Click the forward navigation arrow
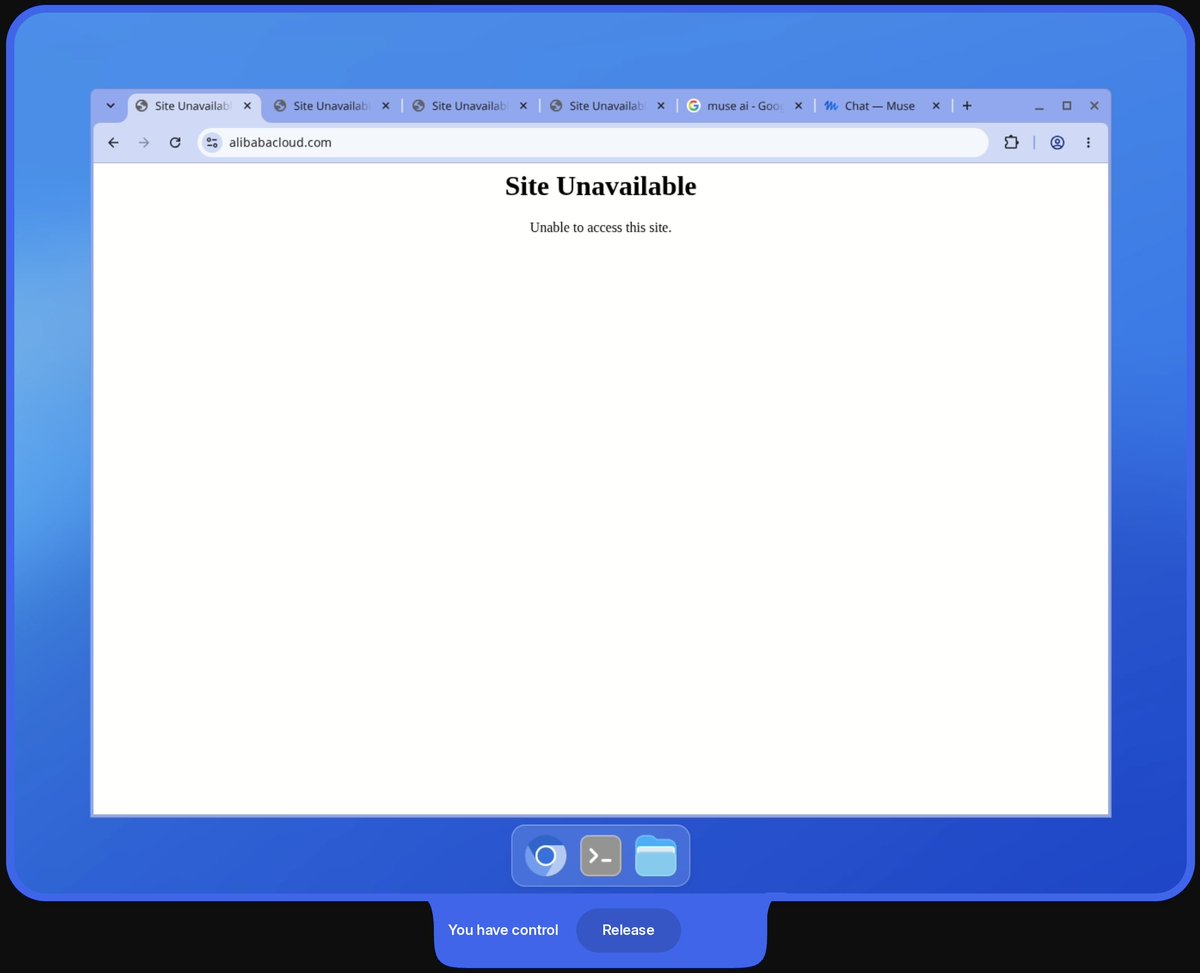This screenshot has width=1200, height=973. pyautogui.click(x=144, y=143)
